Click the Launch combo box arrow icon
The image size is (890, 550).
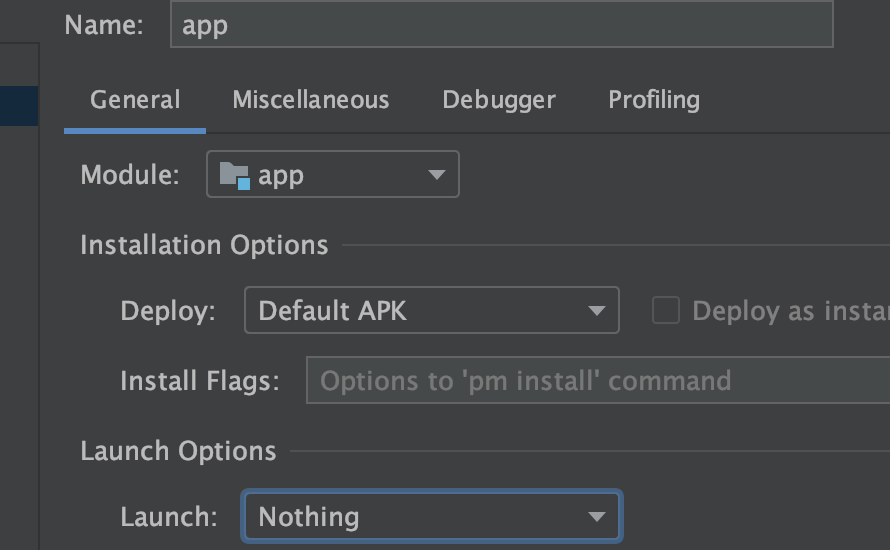pyautogui.click(x=597, y=517)
